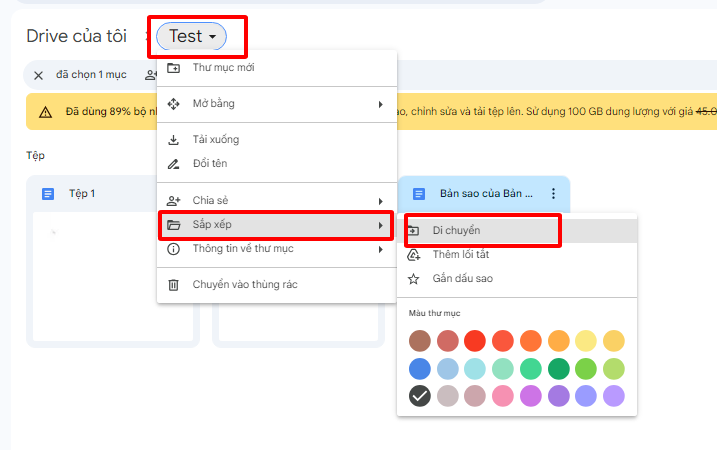Select the checked dark gray folder color
The image size is (717, 450).
(420, 396)
